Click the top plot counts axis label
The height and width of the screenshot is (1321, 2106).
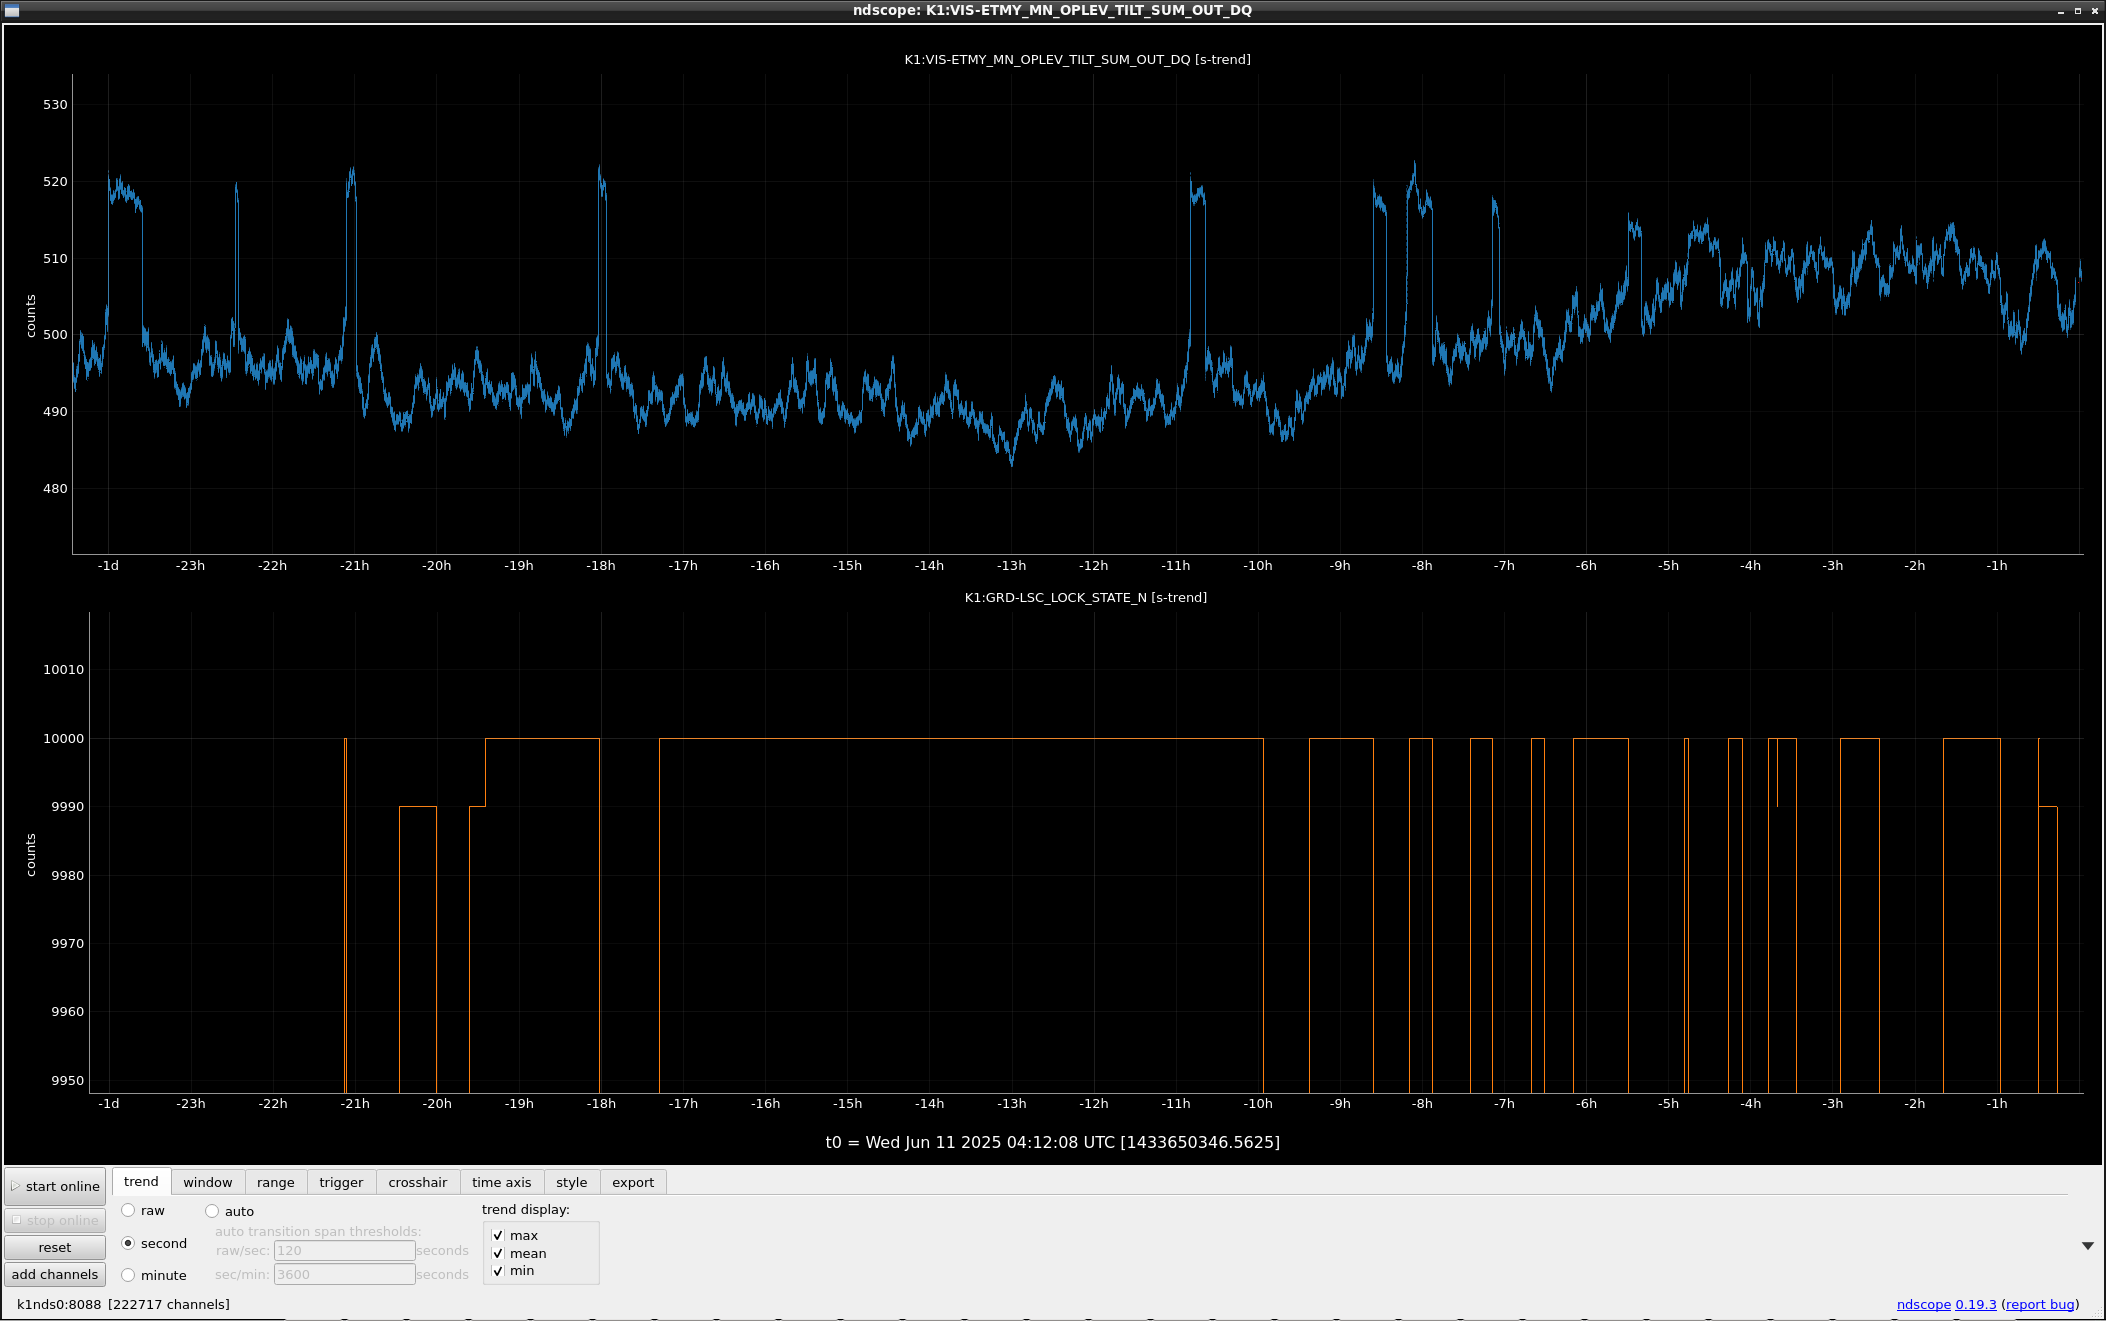[x=31, y=316]
